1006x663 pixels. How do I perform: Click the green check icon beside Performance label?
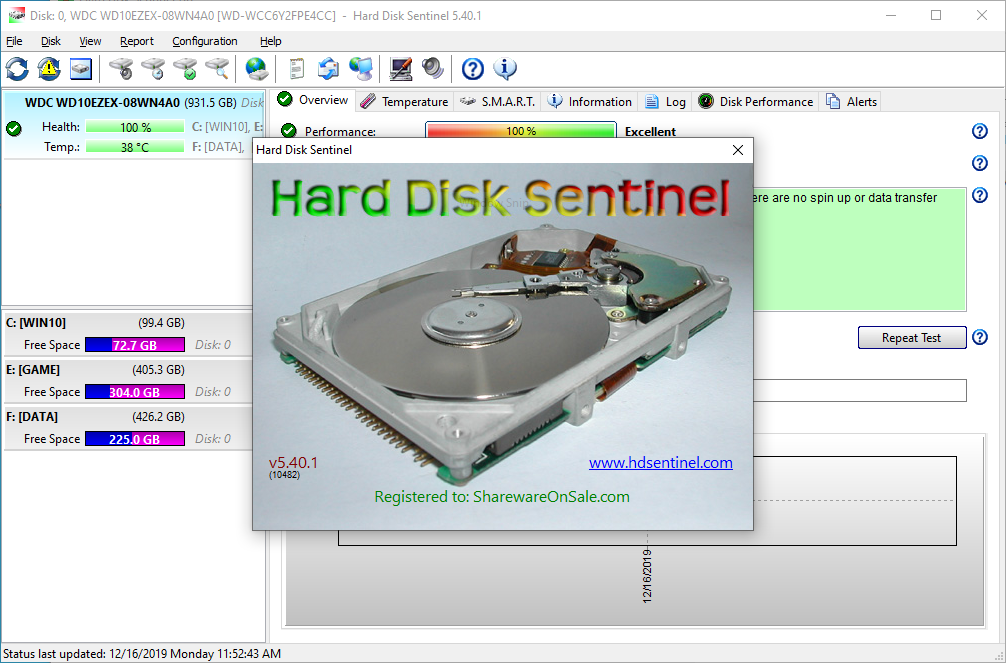pos(289,131)
